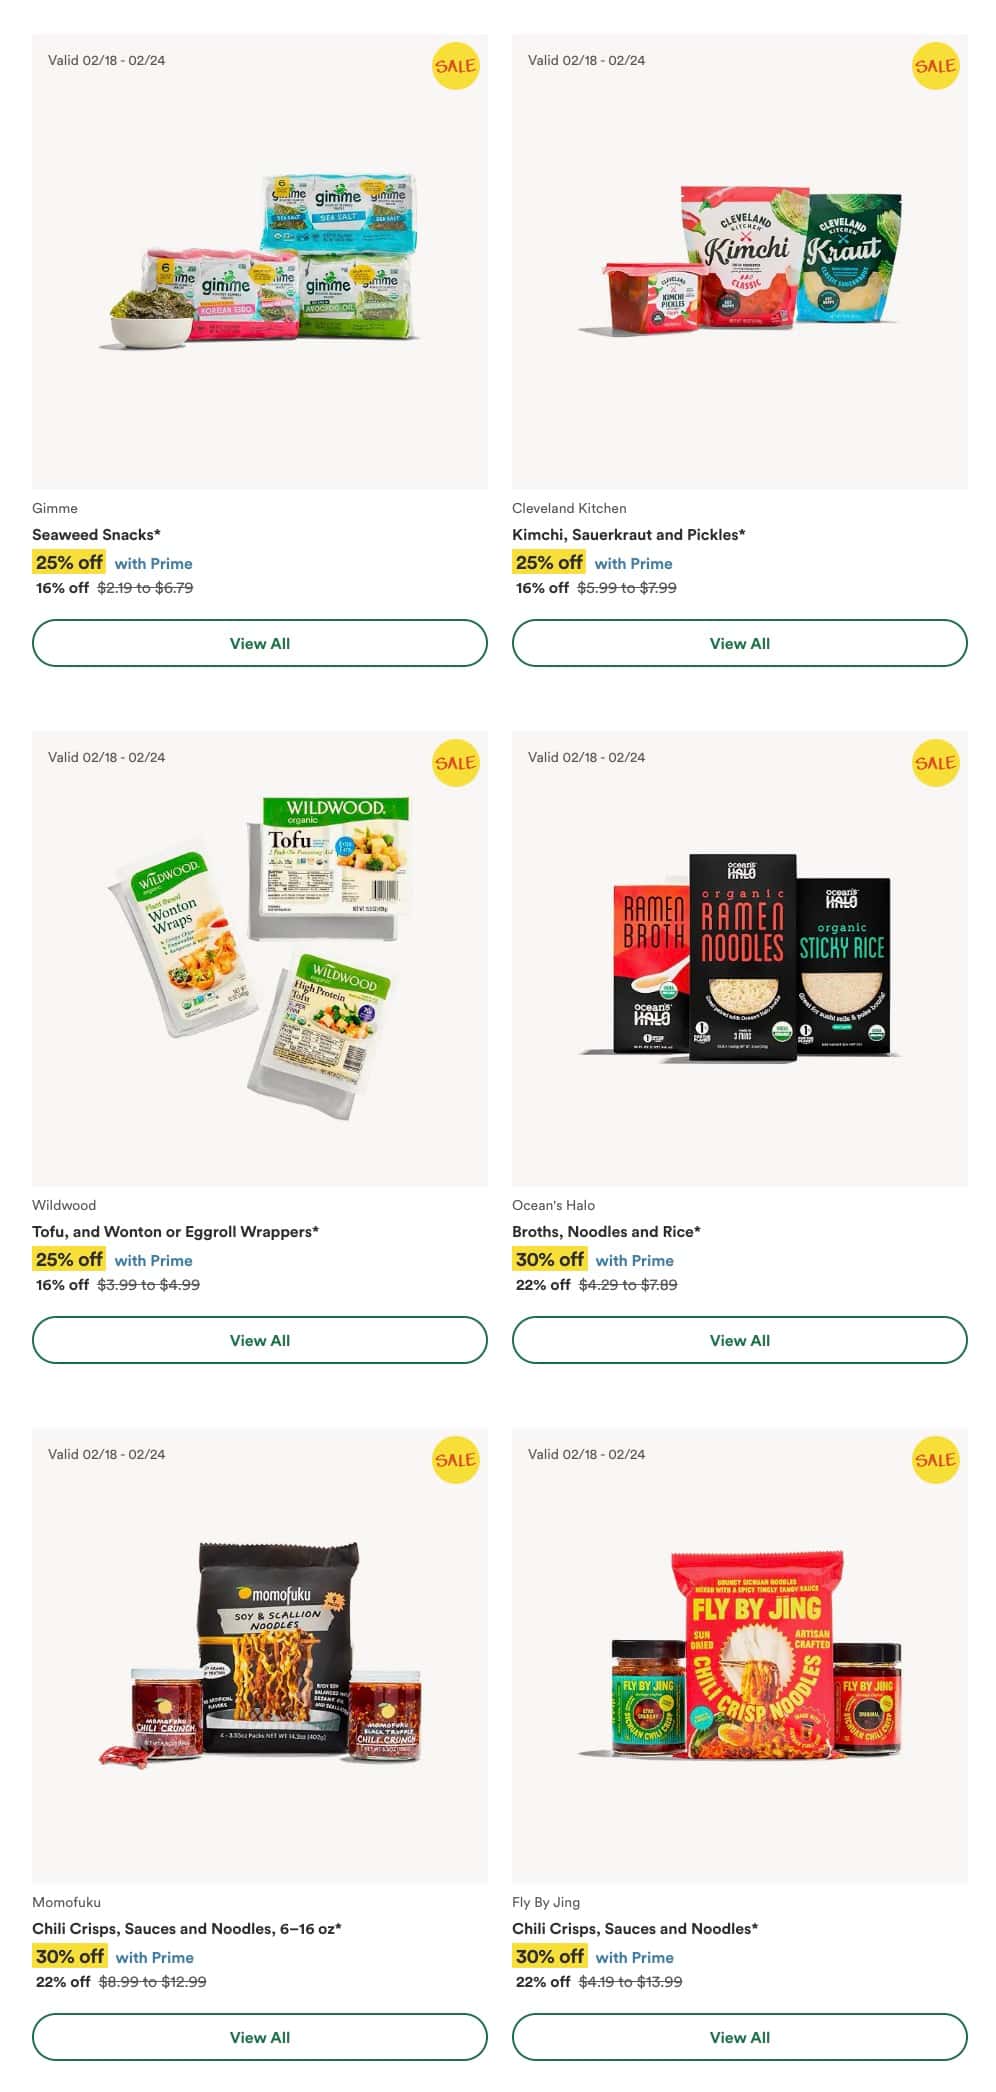Click the SALE badge on the Wildwood card
This screenshot has height=2092, width=996.
coord(455,763)
